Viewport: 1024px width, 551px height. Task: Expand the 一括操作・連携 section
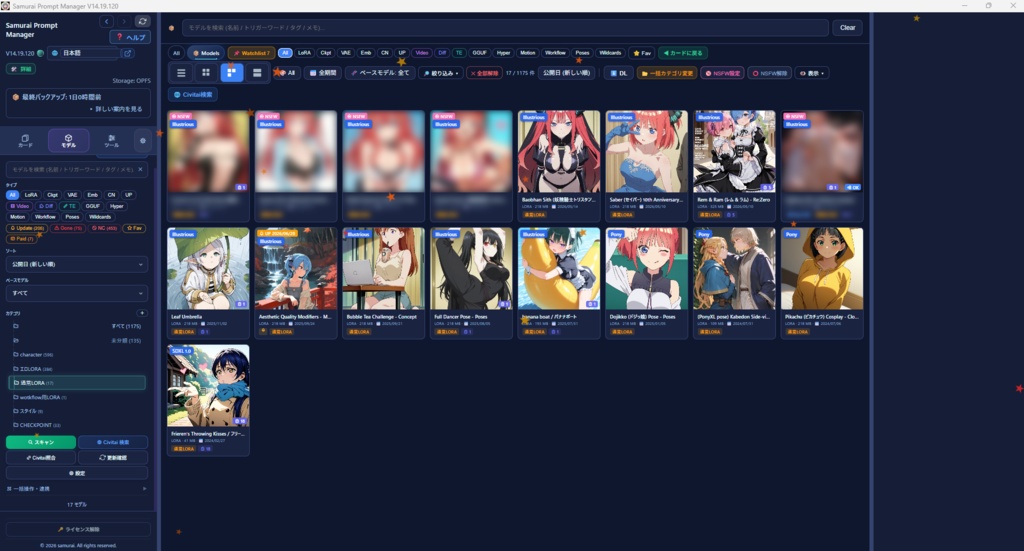pos(77,488)
